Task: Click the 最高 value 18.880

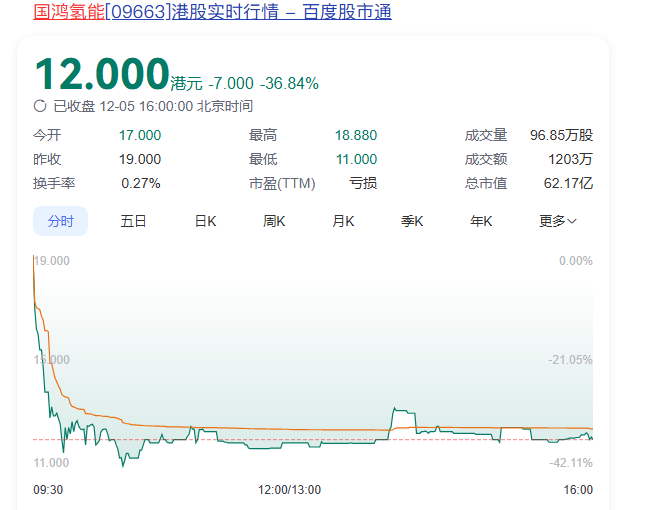Action: pos(356,135)
